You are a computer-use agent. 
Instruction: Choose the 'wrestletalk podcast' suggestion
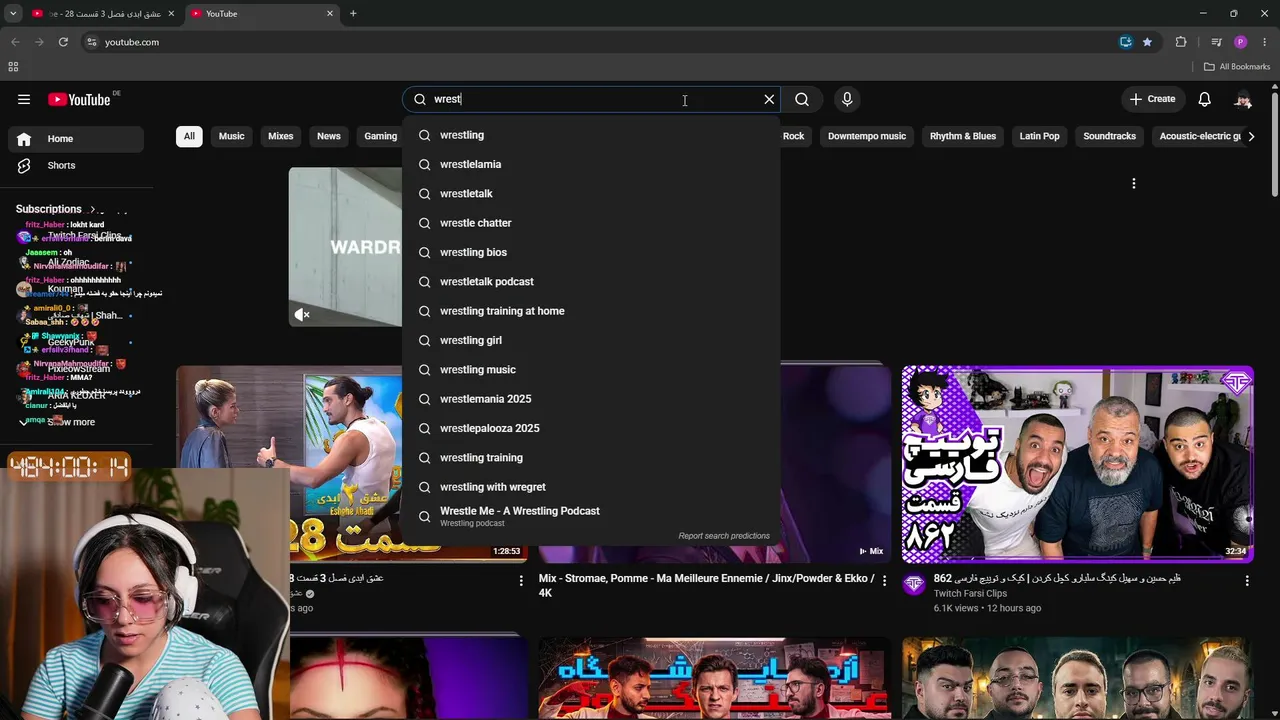591,282
